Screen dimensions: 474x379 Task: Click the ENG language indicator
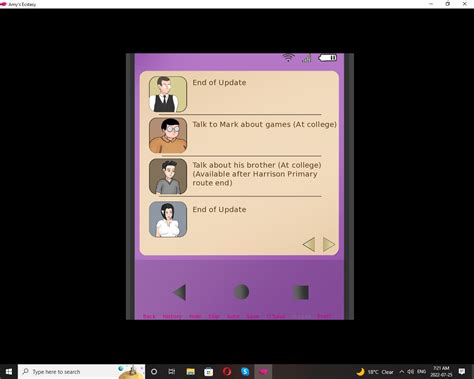click(422, 372)
